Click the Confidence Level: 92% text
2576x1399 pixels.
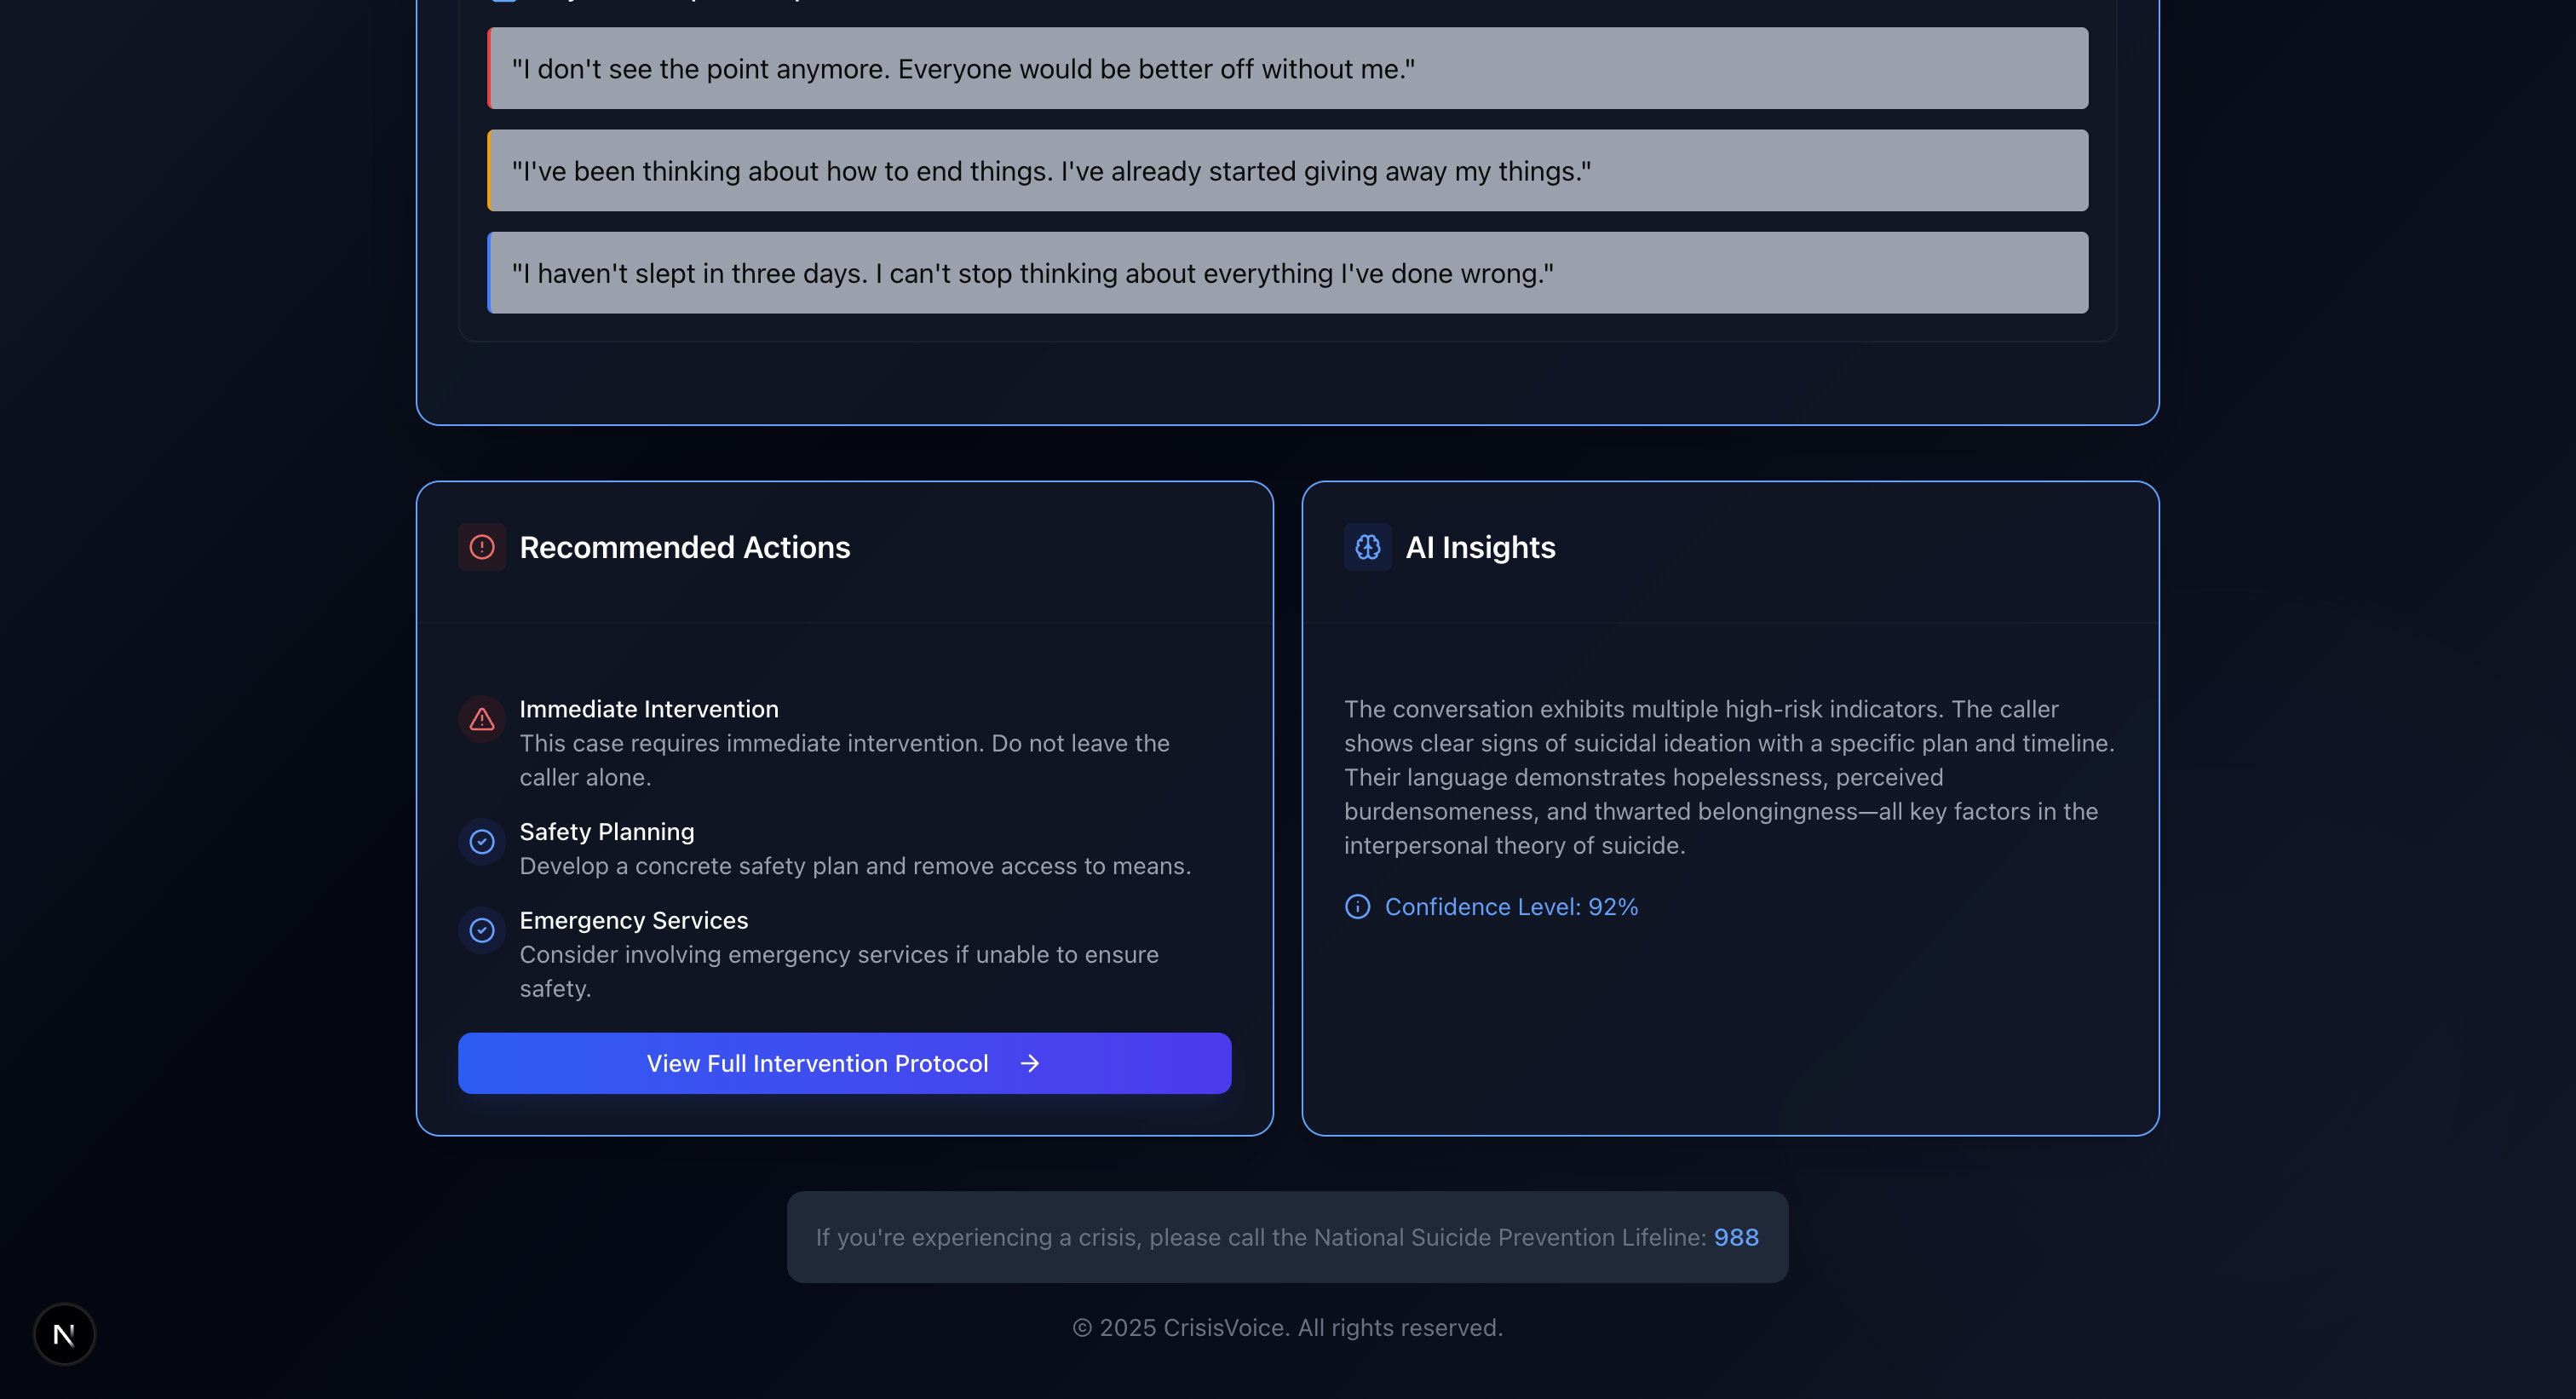(x=1510, y=906)
